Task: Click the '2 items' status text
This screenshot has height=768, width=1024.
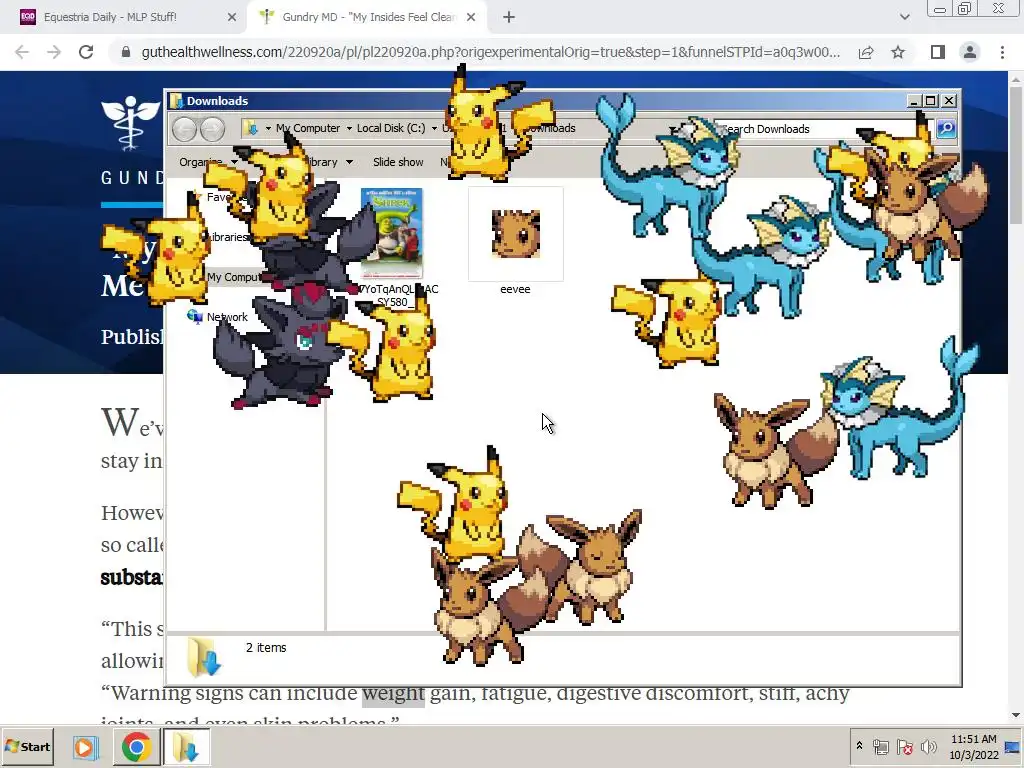Action: [x=266, y=648]
